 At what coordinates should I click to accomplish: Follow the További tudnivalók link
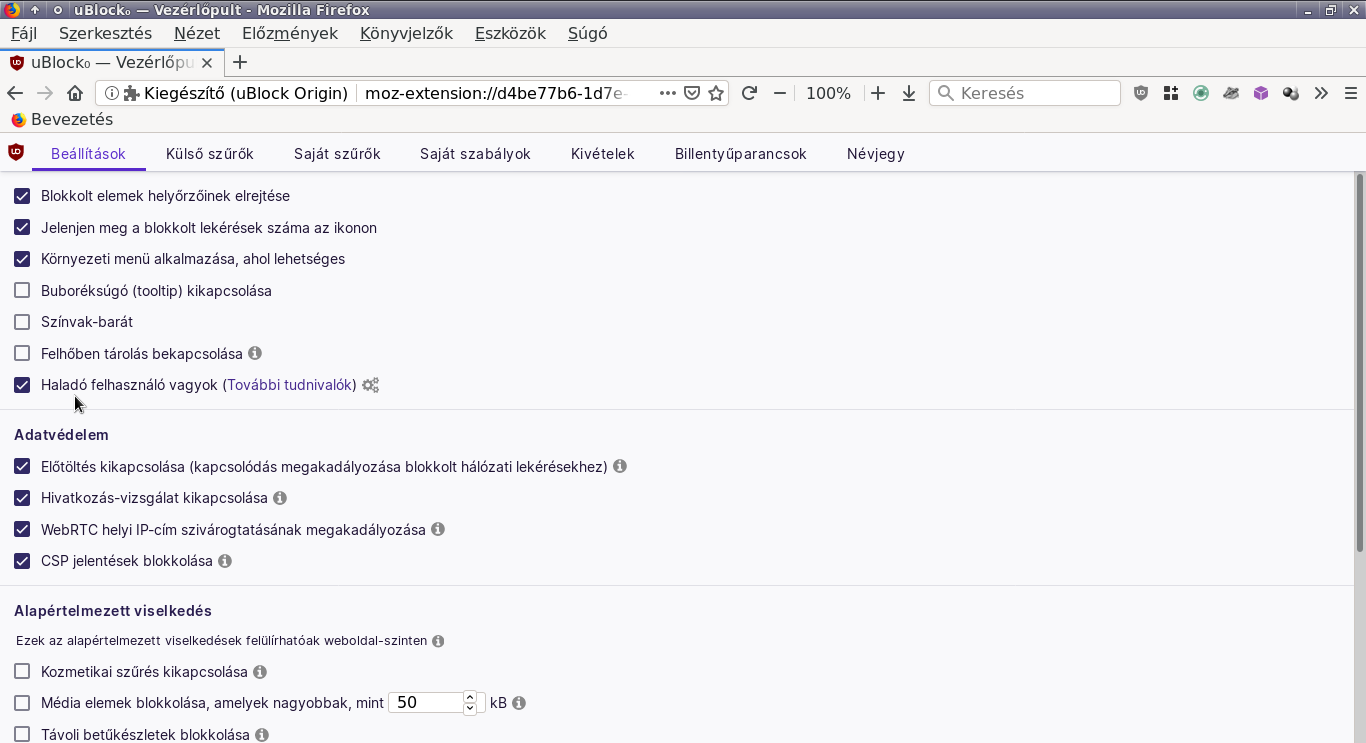point(290,385)
